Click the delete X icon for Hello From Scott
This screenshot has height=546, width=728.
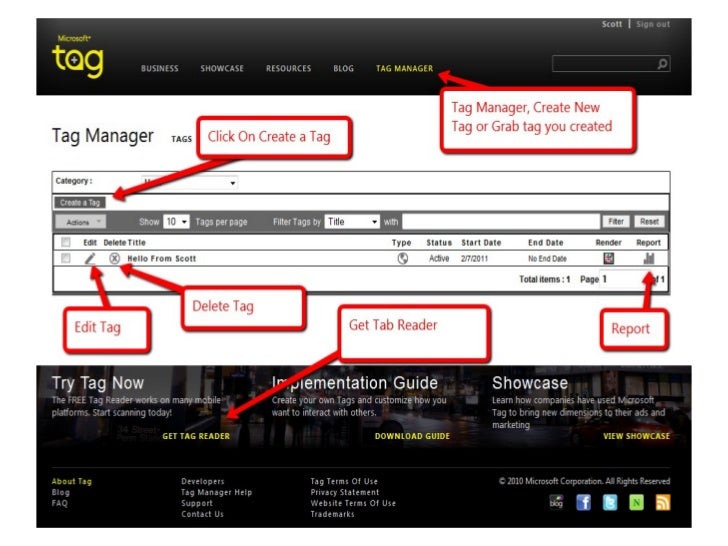tap(115, 258)
